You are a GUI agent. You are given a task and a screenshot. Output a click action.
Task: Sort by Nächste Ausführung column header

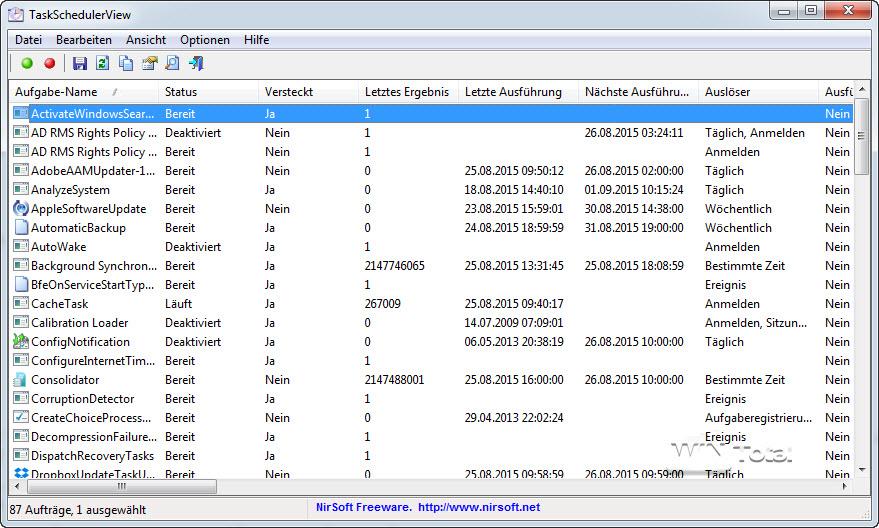point(638,92)
